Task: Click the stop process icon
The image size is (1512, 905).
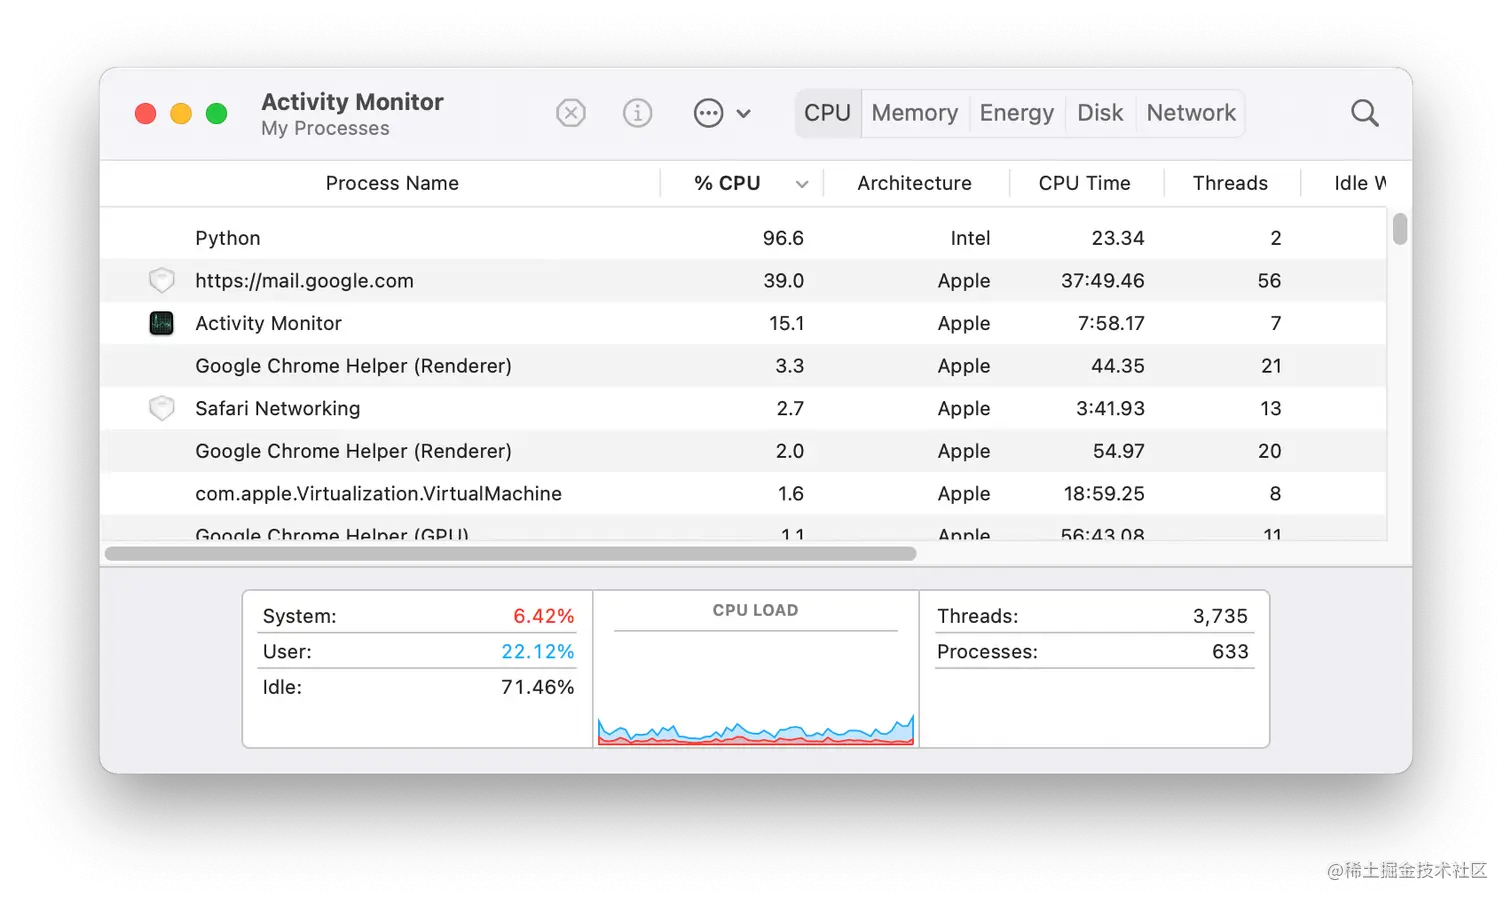Action: pos(571,113)
